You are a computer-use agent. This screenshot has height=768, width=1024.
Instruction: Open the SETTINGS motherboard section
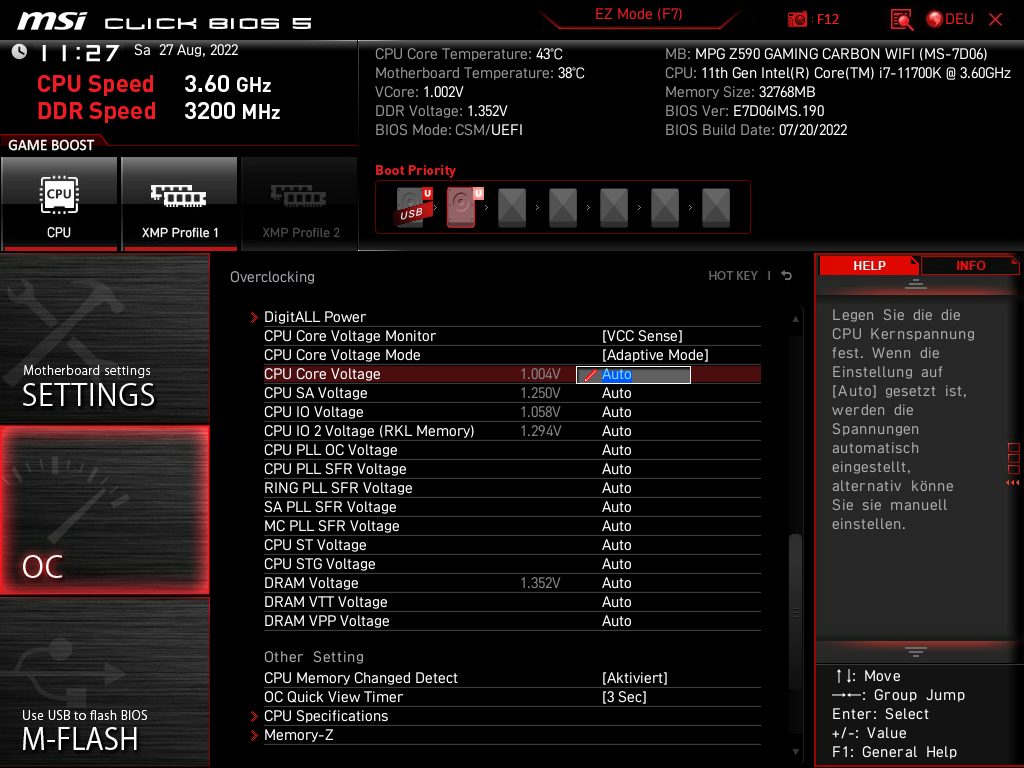point(104,338)
